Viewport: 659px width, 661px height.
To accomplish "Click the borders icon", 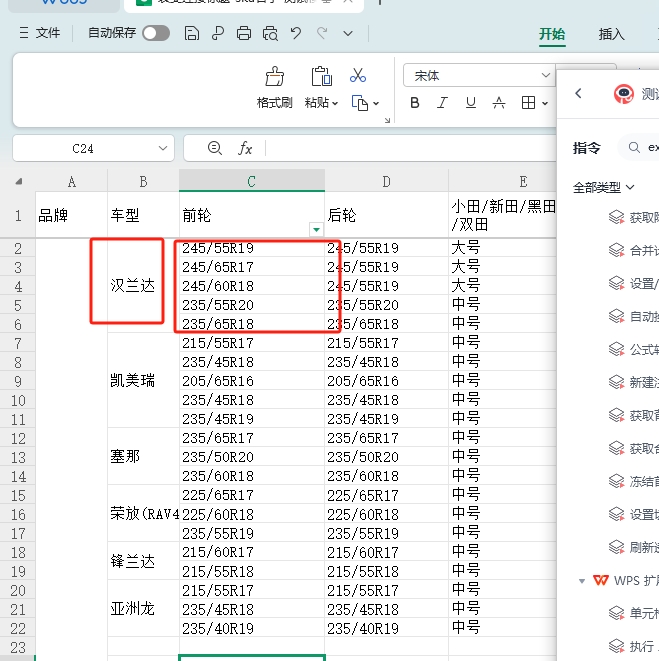I will click(528, 103).
